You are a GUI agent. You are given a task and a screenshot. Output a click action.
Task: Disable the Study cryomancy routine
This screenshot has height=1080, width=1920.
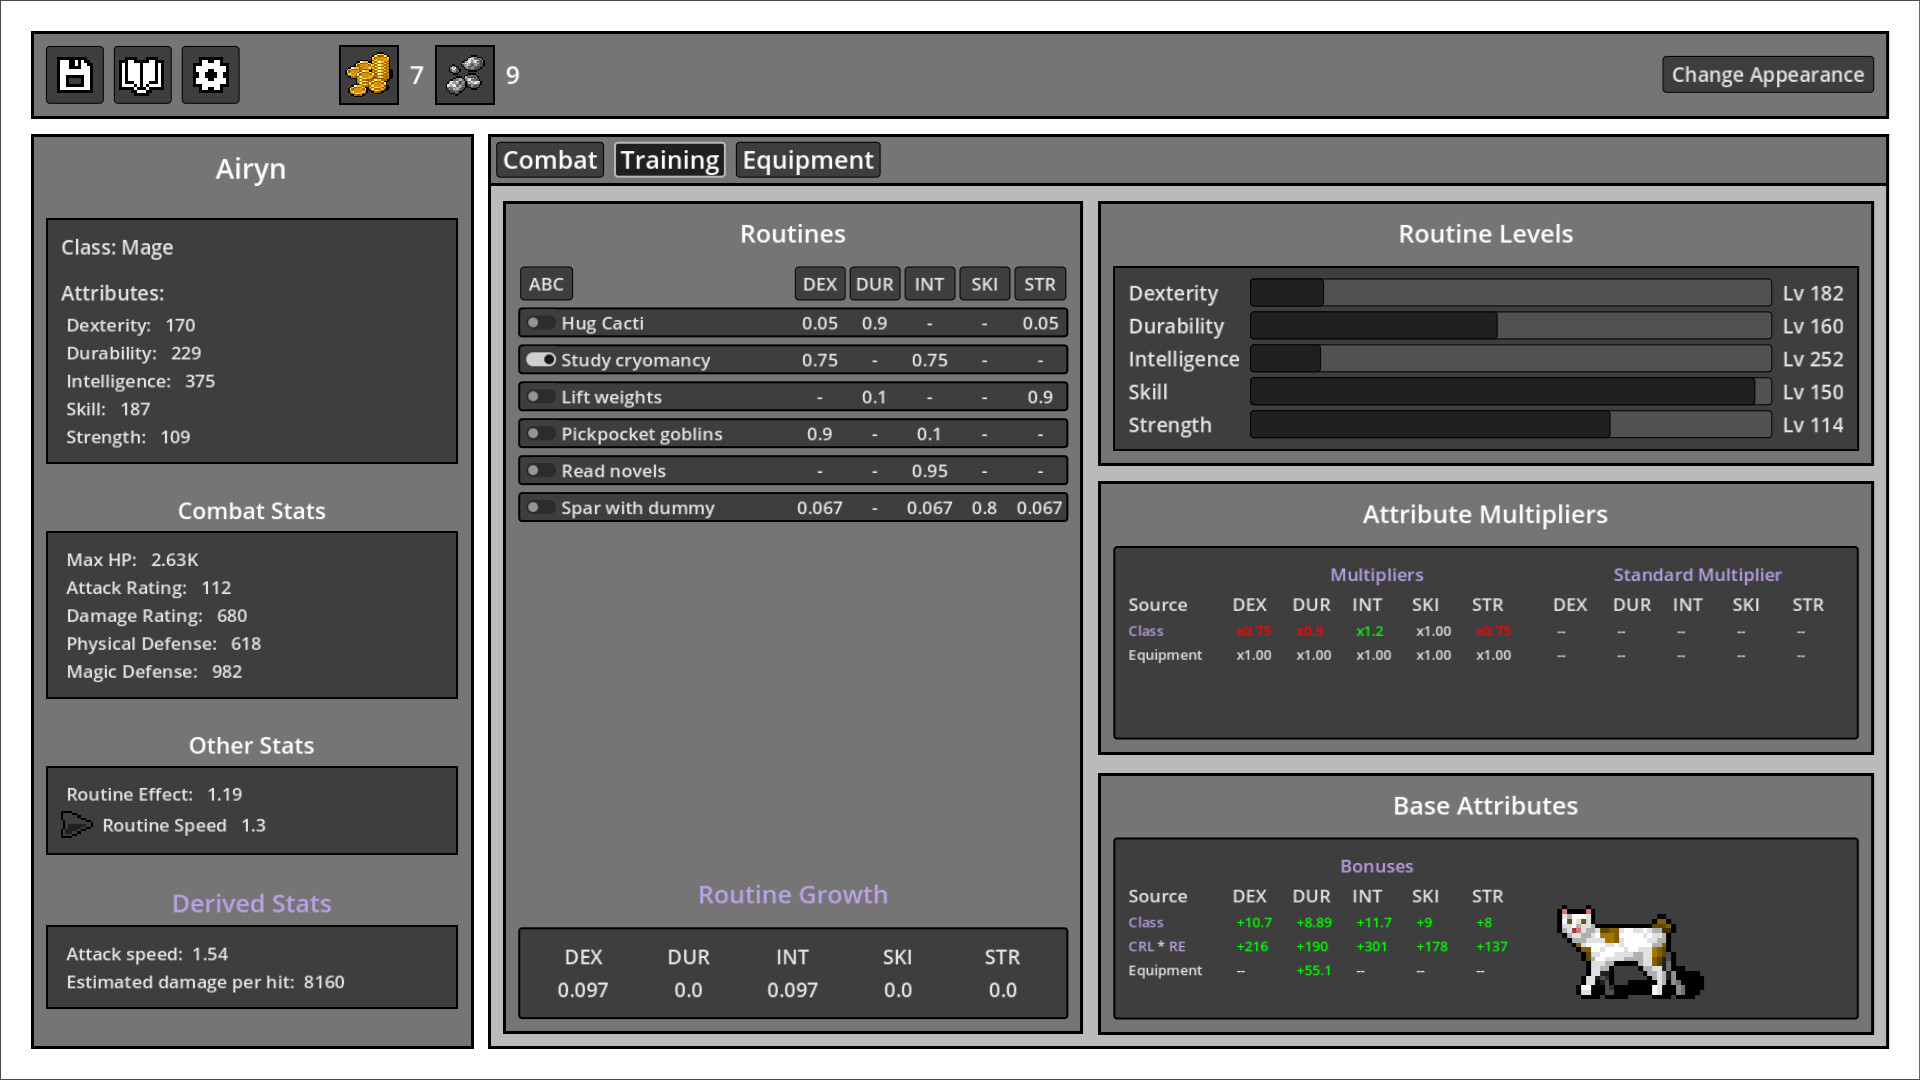pyautogui.click(x=538, y=359)
